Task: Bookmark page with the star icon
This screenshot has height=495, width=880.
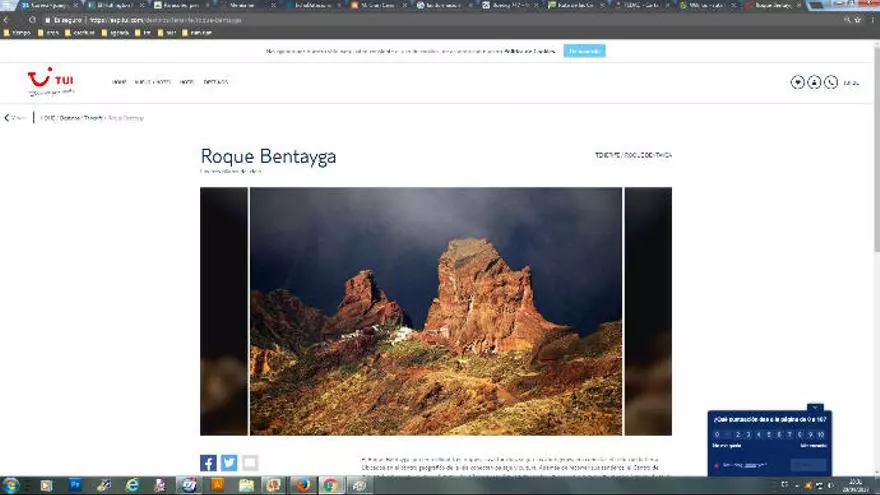Action: (857, 19)
